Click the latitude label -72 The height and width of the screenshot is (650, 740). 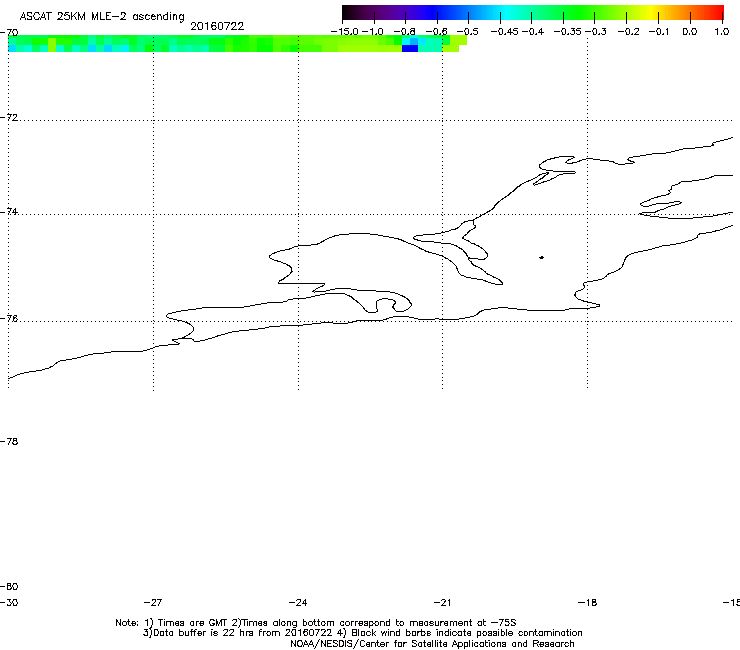click(9, 117)
